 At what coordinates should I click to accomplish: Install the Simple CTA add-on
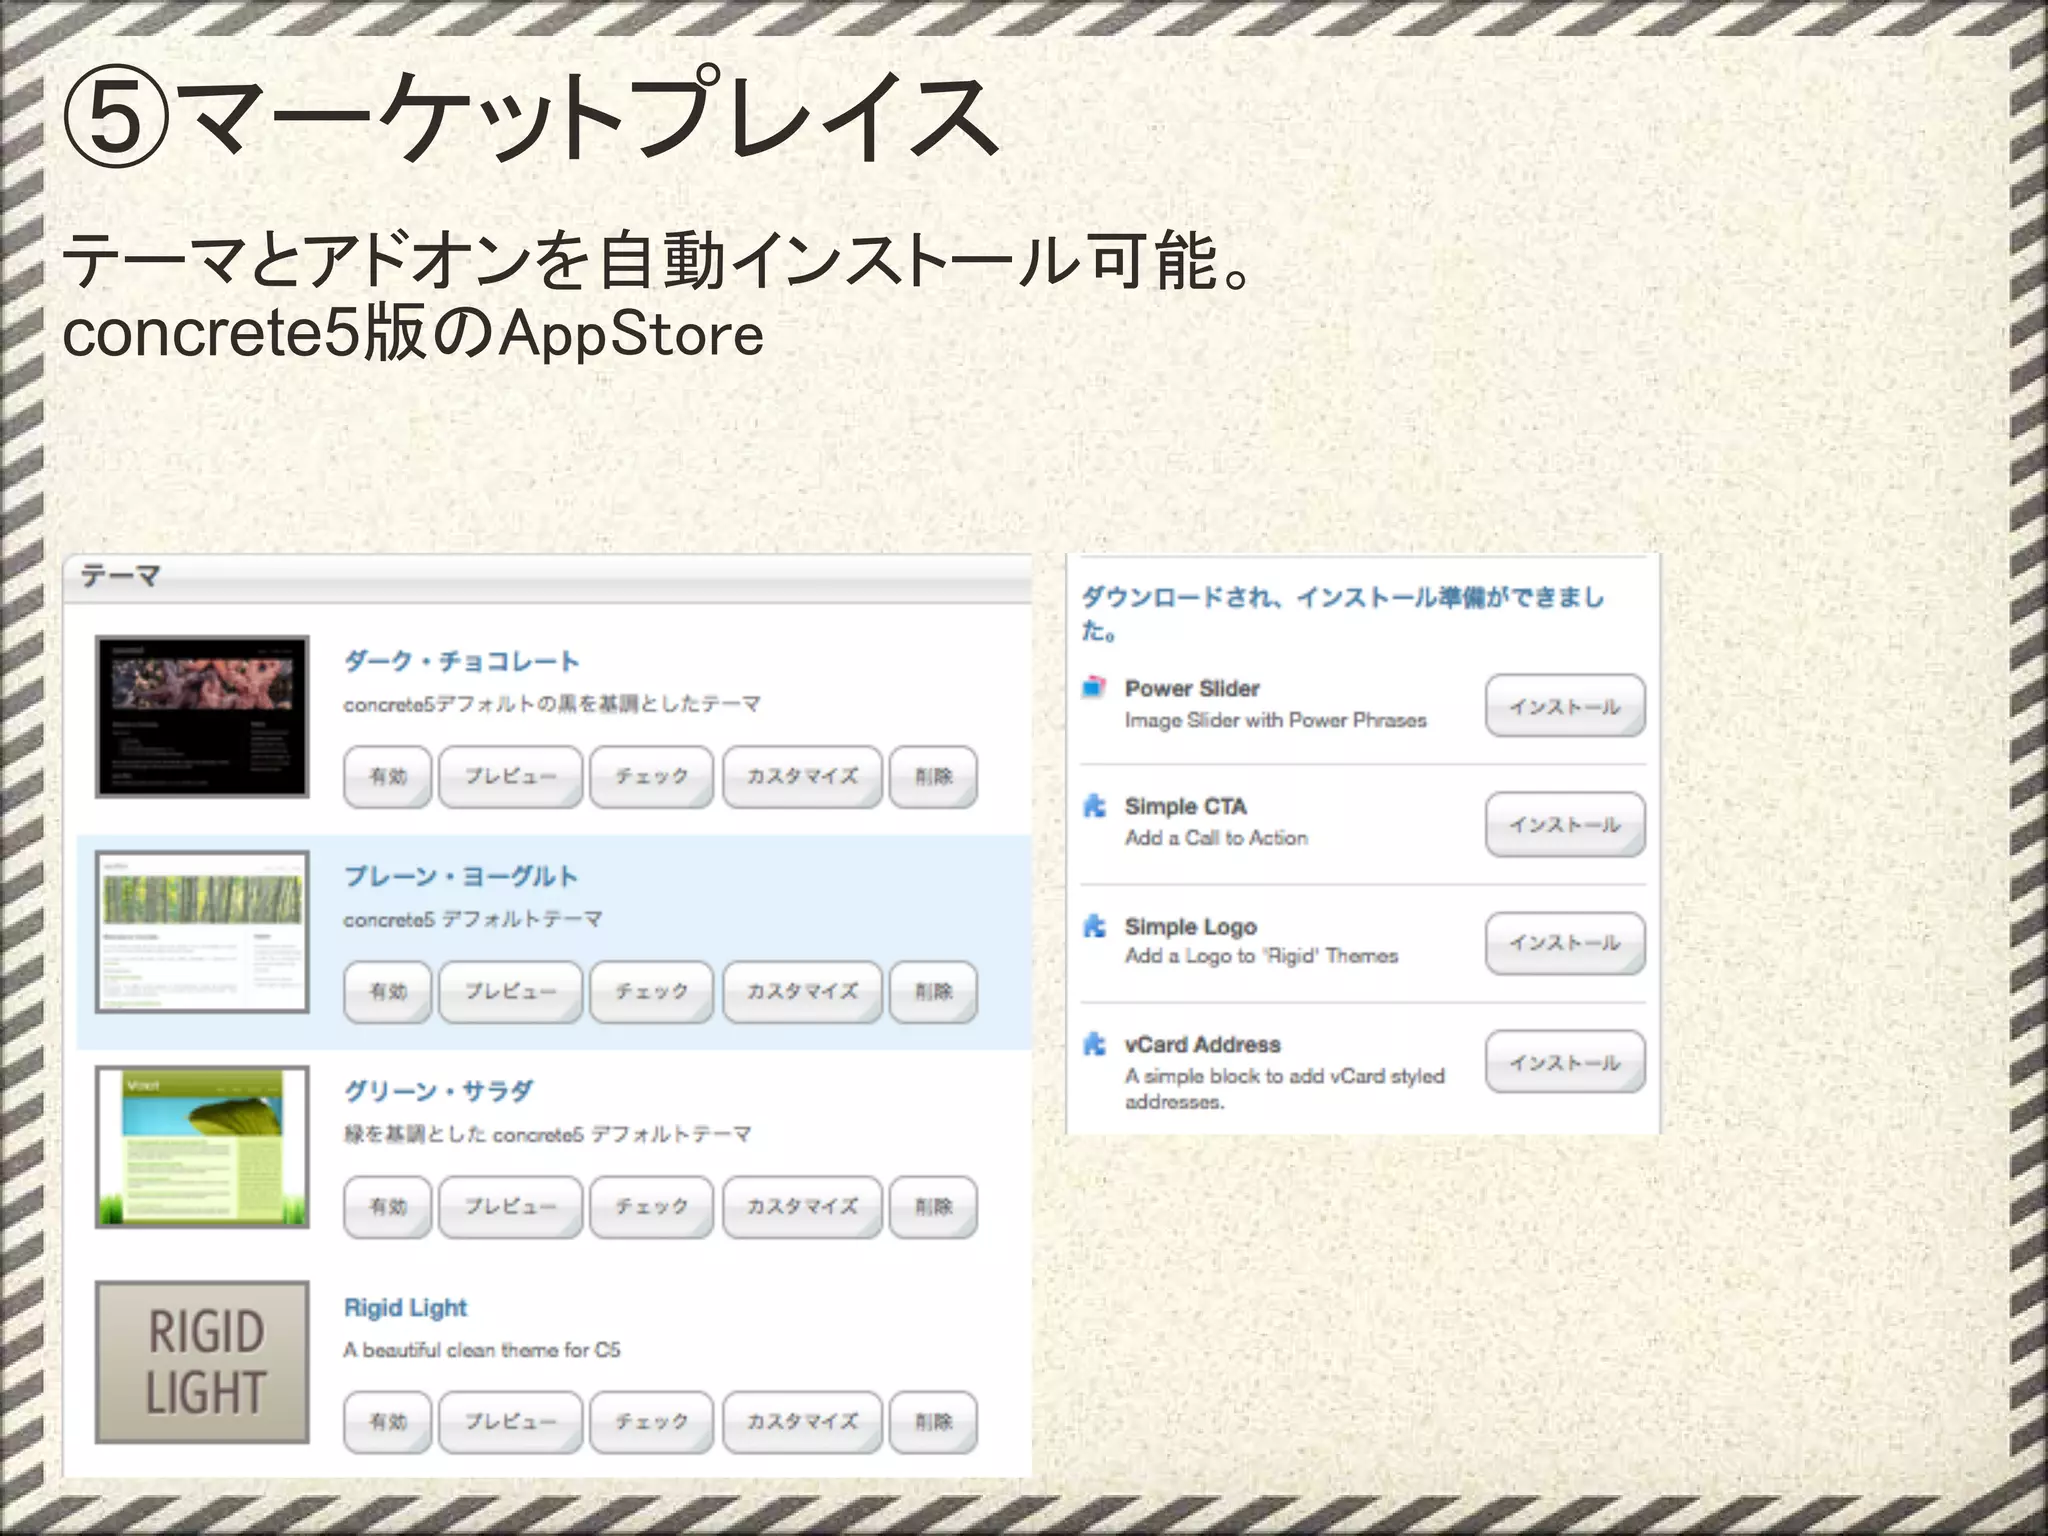tap(1565, 824)
